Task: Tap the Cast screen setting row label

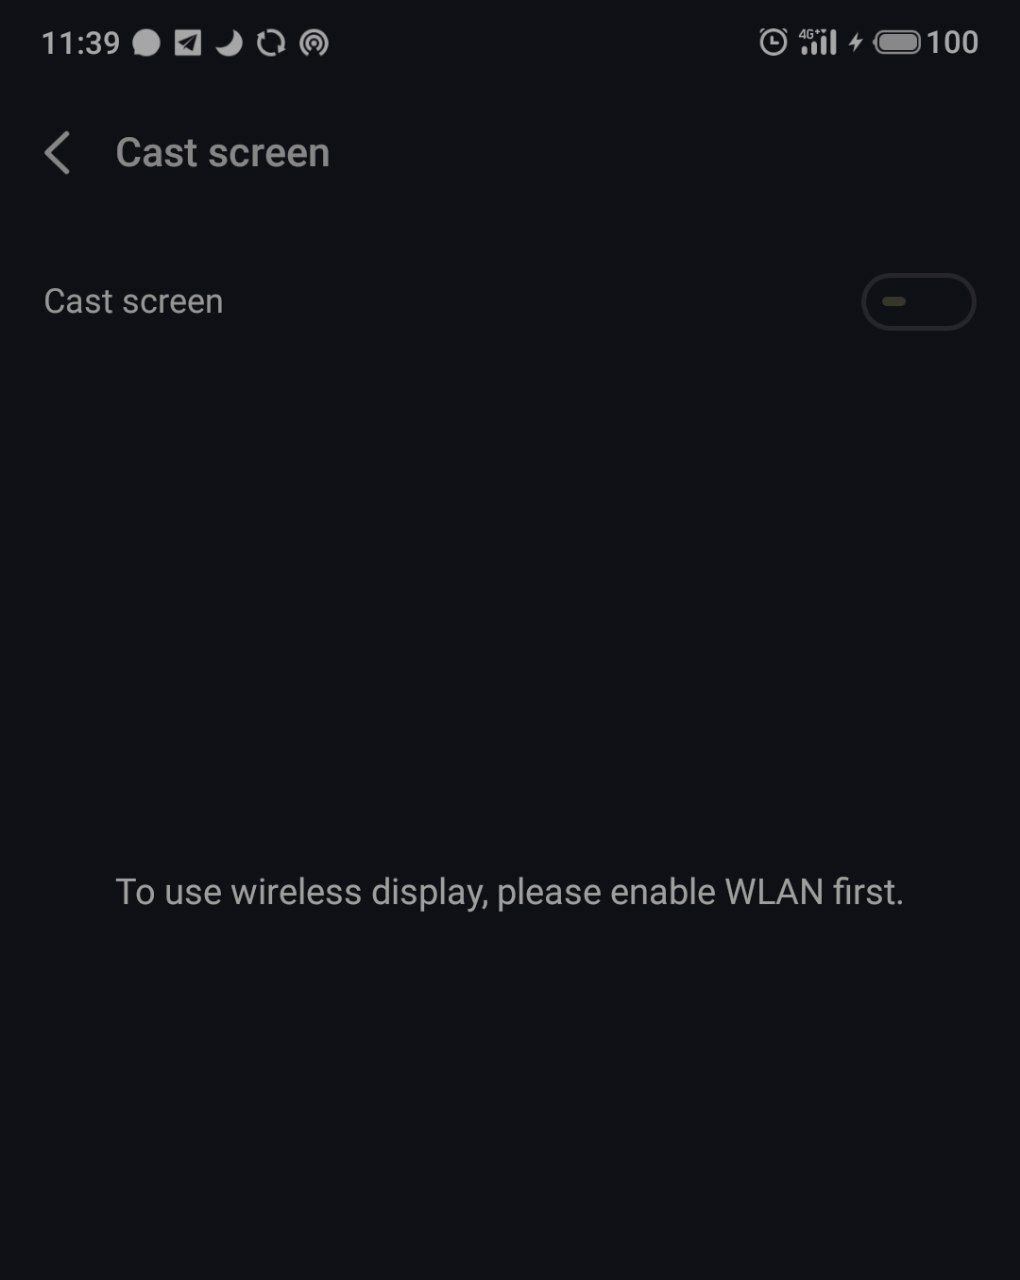Action: [133, 301]
